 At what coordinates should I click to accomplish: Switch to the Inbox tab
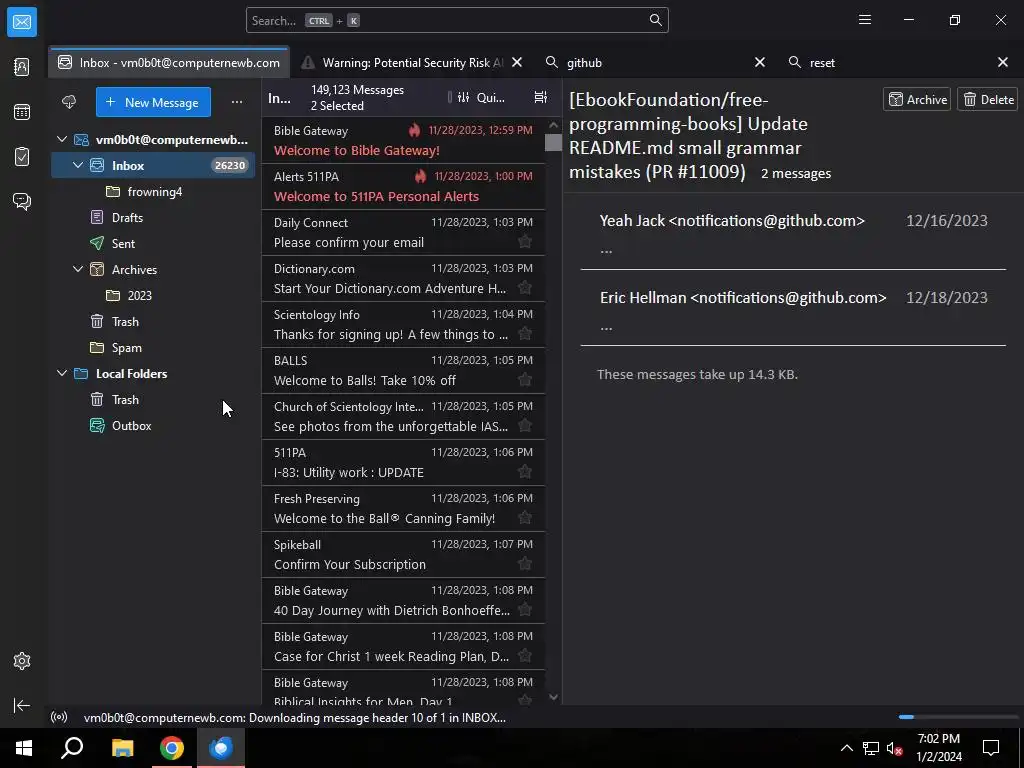tap(168, 63)
